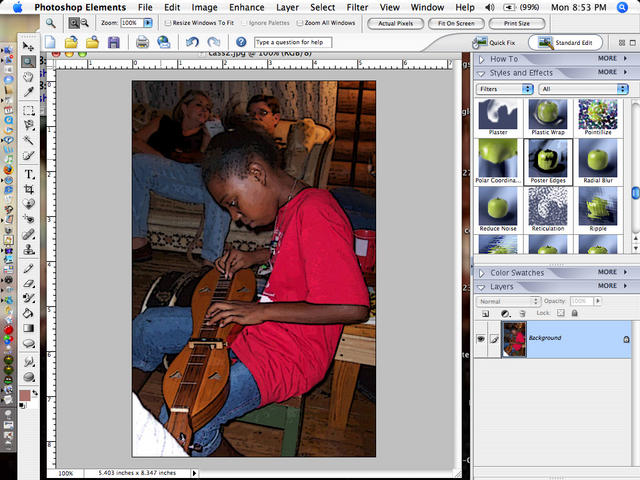Expand the Color Swatches panel
The image size is (640, 480).
[x=482, y=273]
